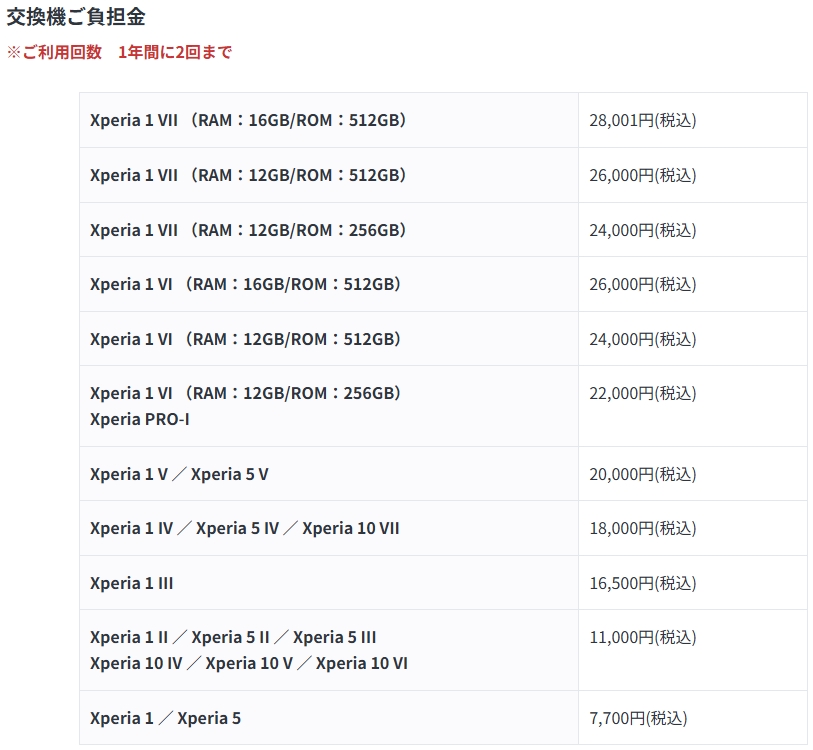Click the Xperia 1 VI 16GB/512GB model cell
Viewport: 813px width, 750px height.
pos(245,284)
